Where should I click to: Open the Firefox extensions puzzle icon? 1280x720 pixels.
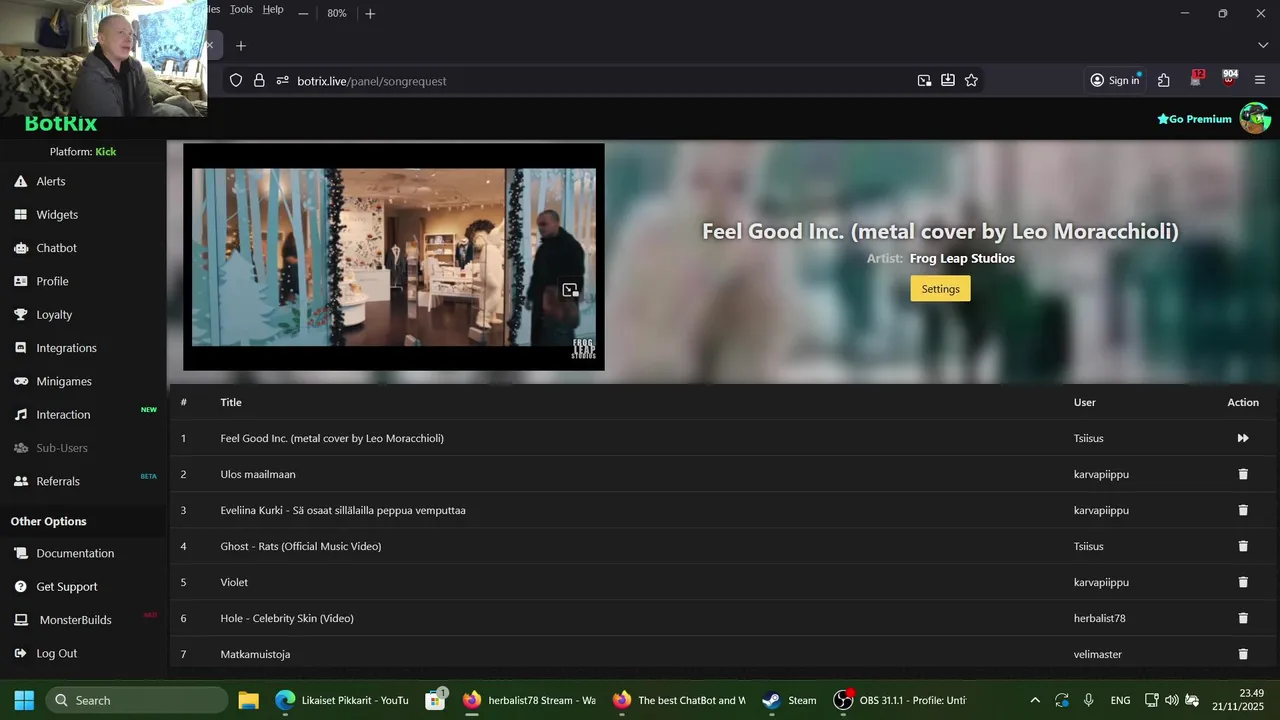pos(1164,80)
